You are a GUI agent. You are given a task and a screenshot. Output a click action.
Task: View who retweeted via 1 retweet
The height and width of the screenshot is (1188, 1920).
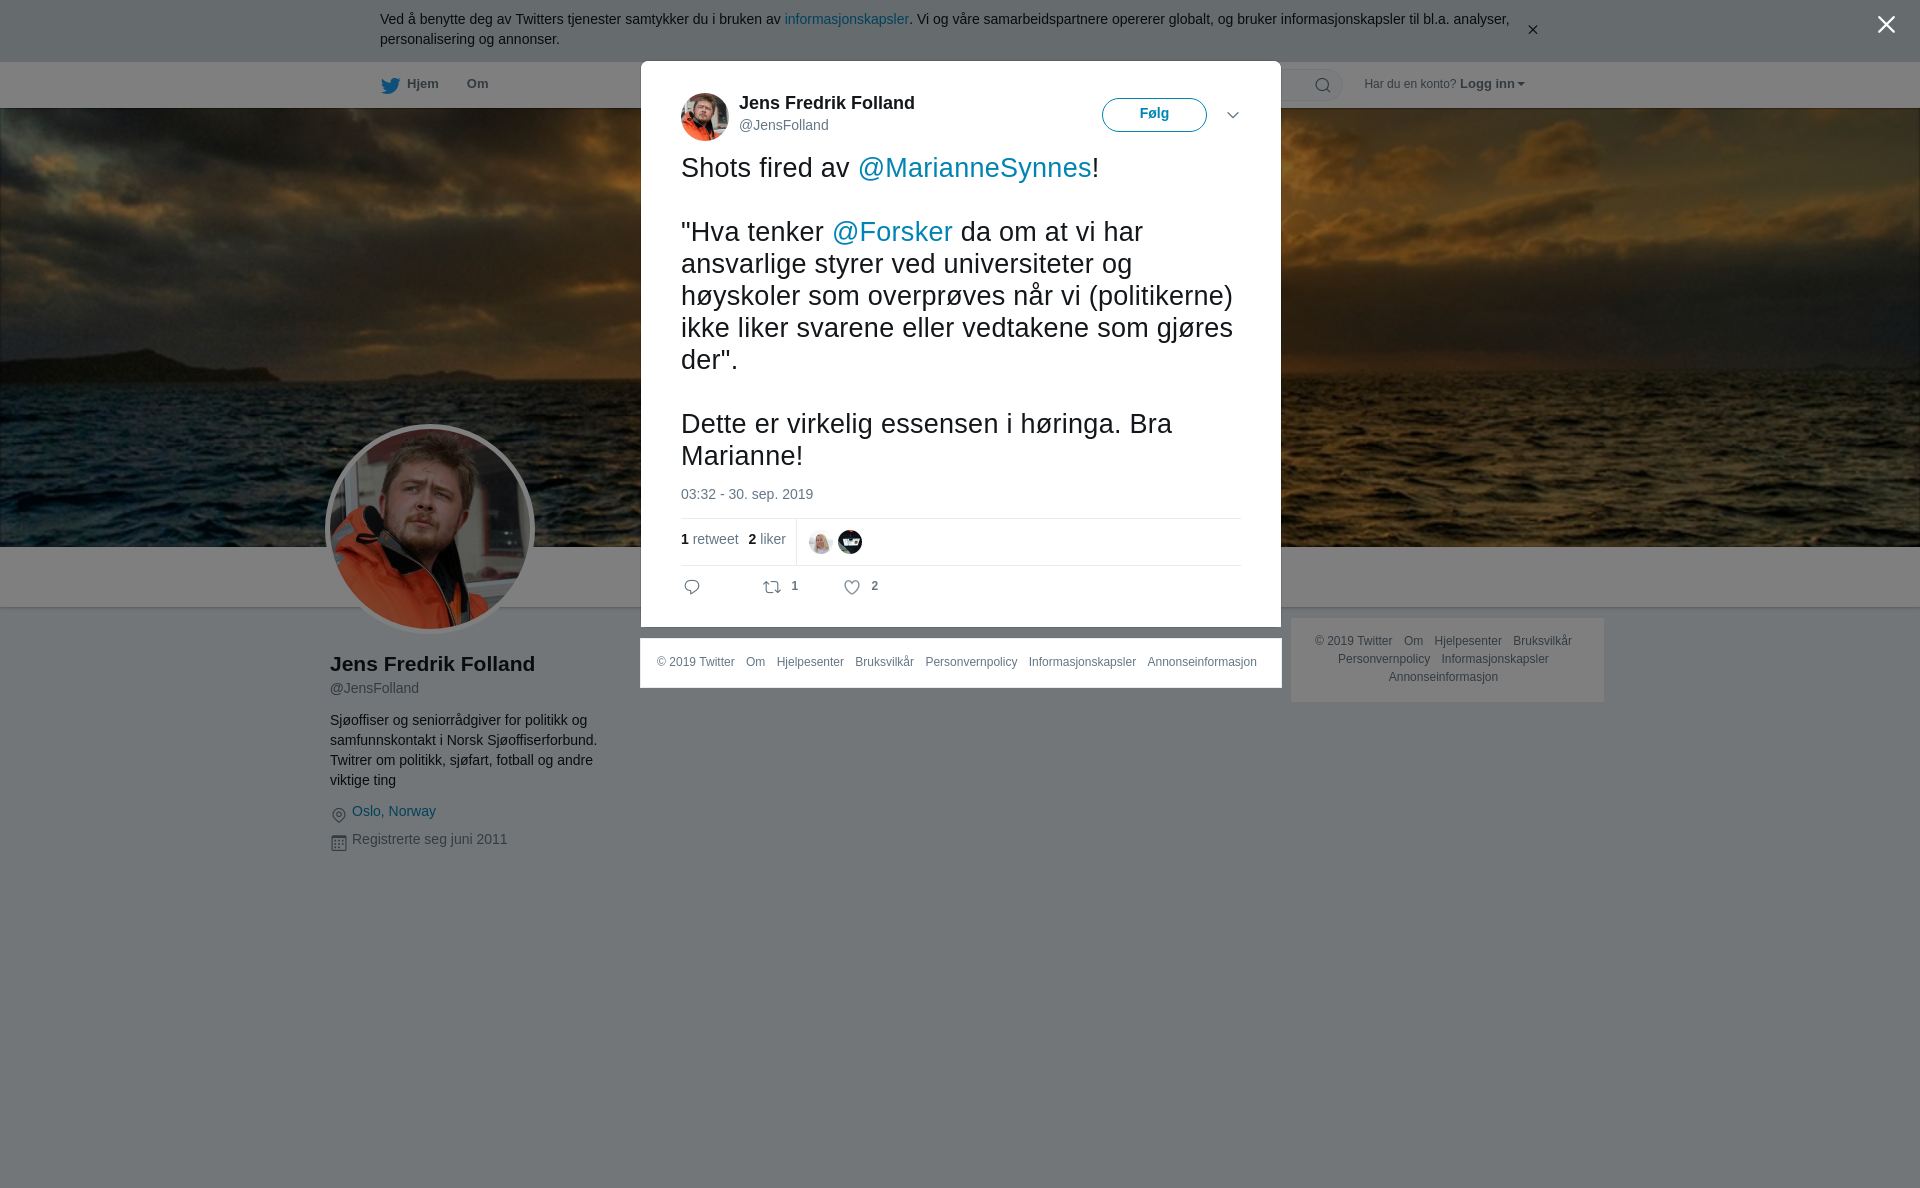click(x=710, y=539)
